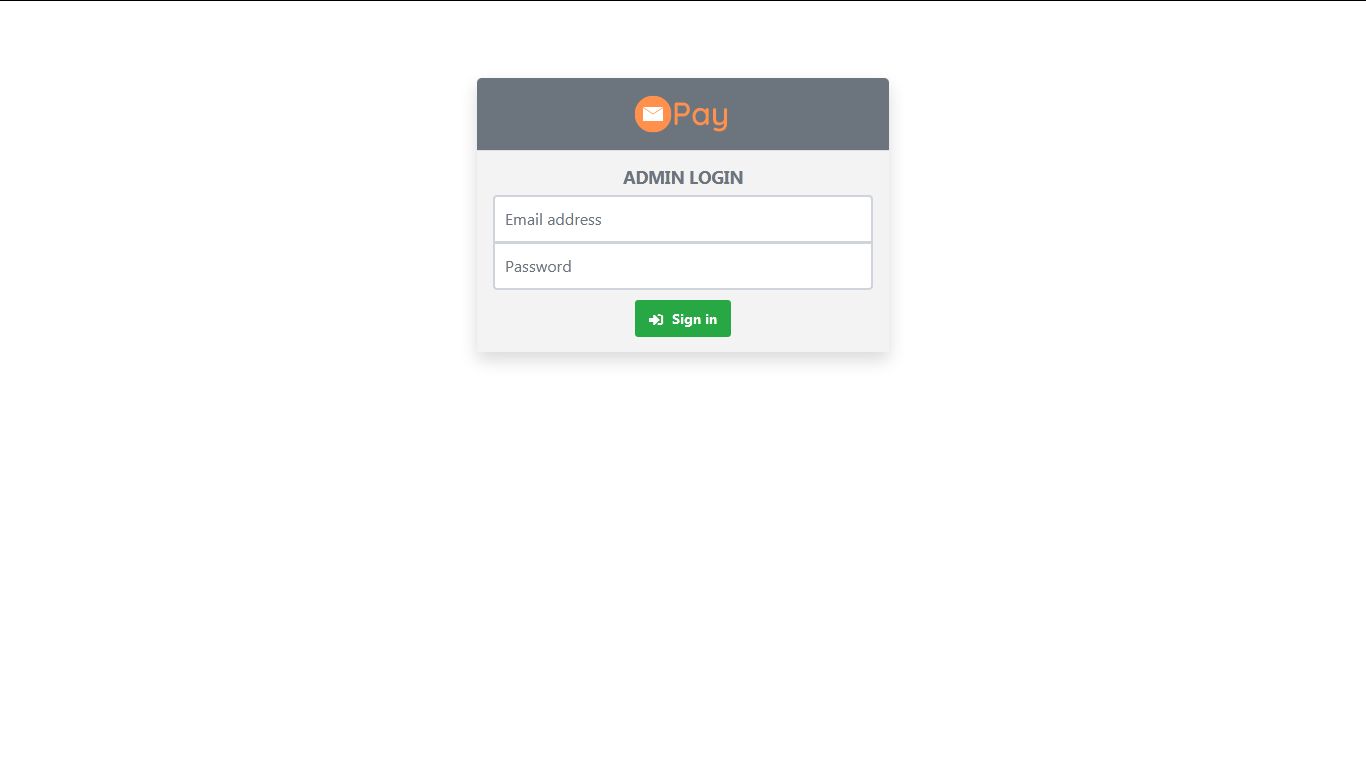Click the gray header banner right of the Pay text
The image size is (1366, 768).
click(809, 114)
